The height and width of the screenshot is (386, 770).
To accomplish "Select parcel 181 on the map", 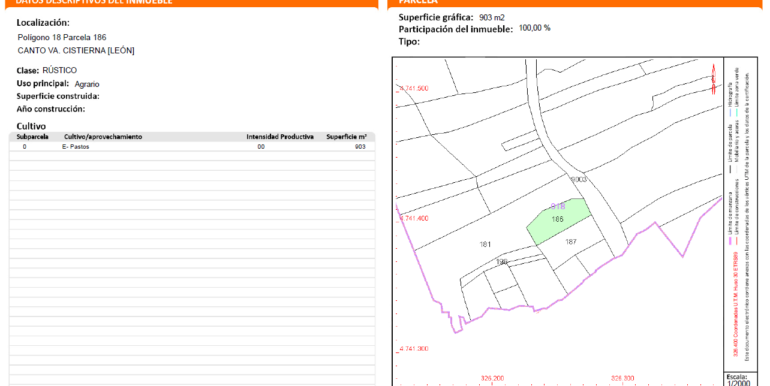I will click(x=485, y=244).
